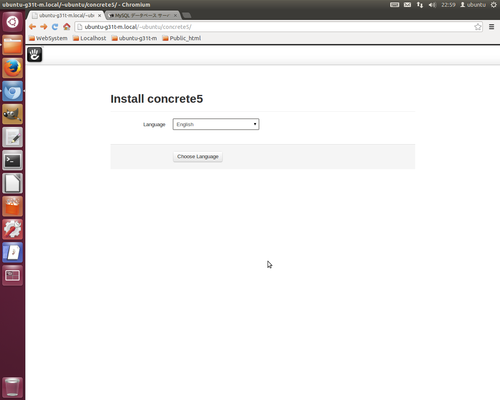The height and width of the screenshot is (400, 500).
Task: Click the Install concrete5 heading
Action: point(157,99)
